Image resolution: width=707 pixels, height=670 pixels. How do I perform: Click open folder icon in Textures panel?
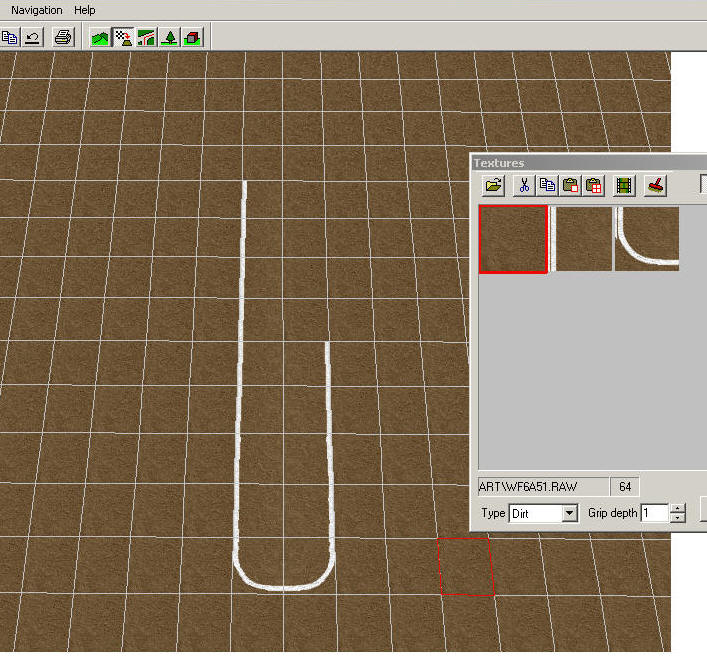[493, 185]
